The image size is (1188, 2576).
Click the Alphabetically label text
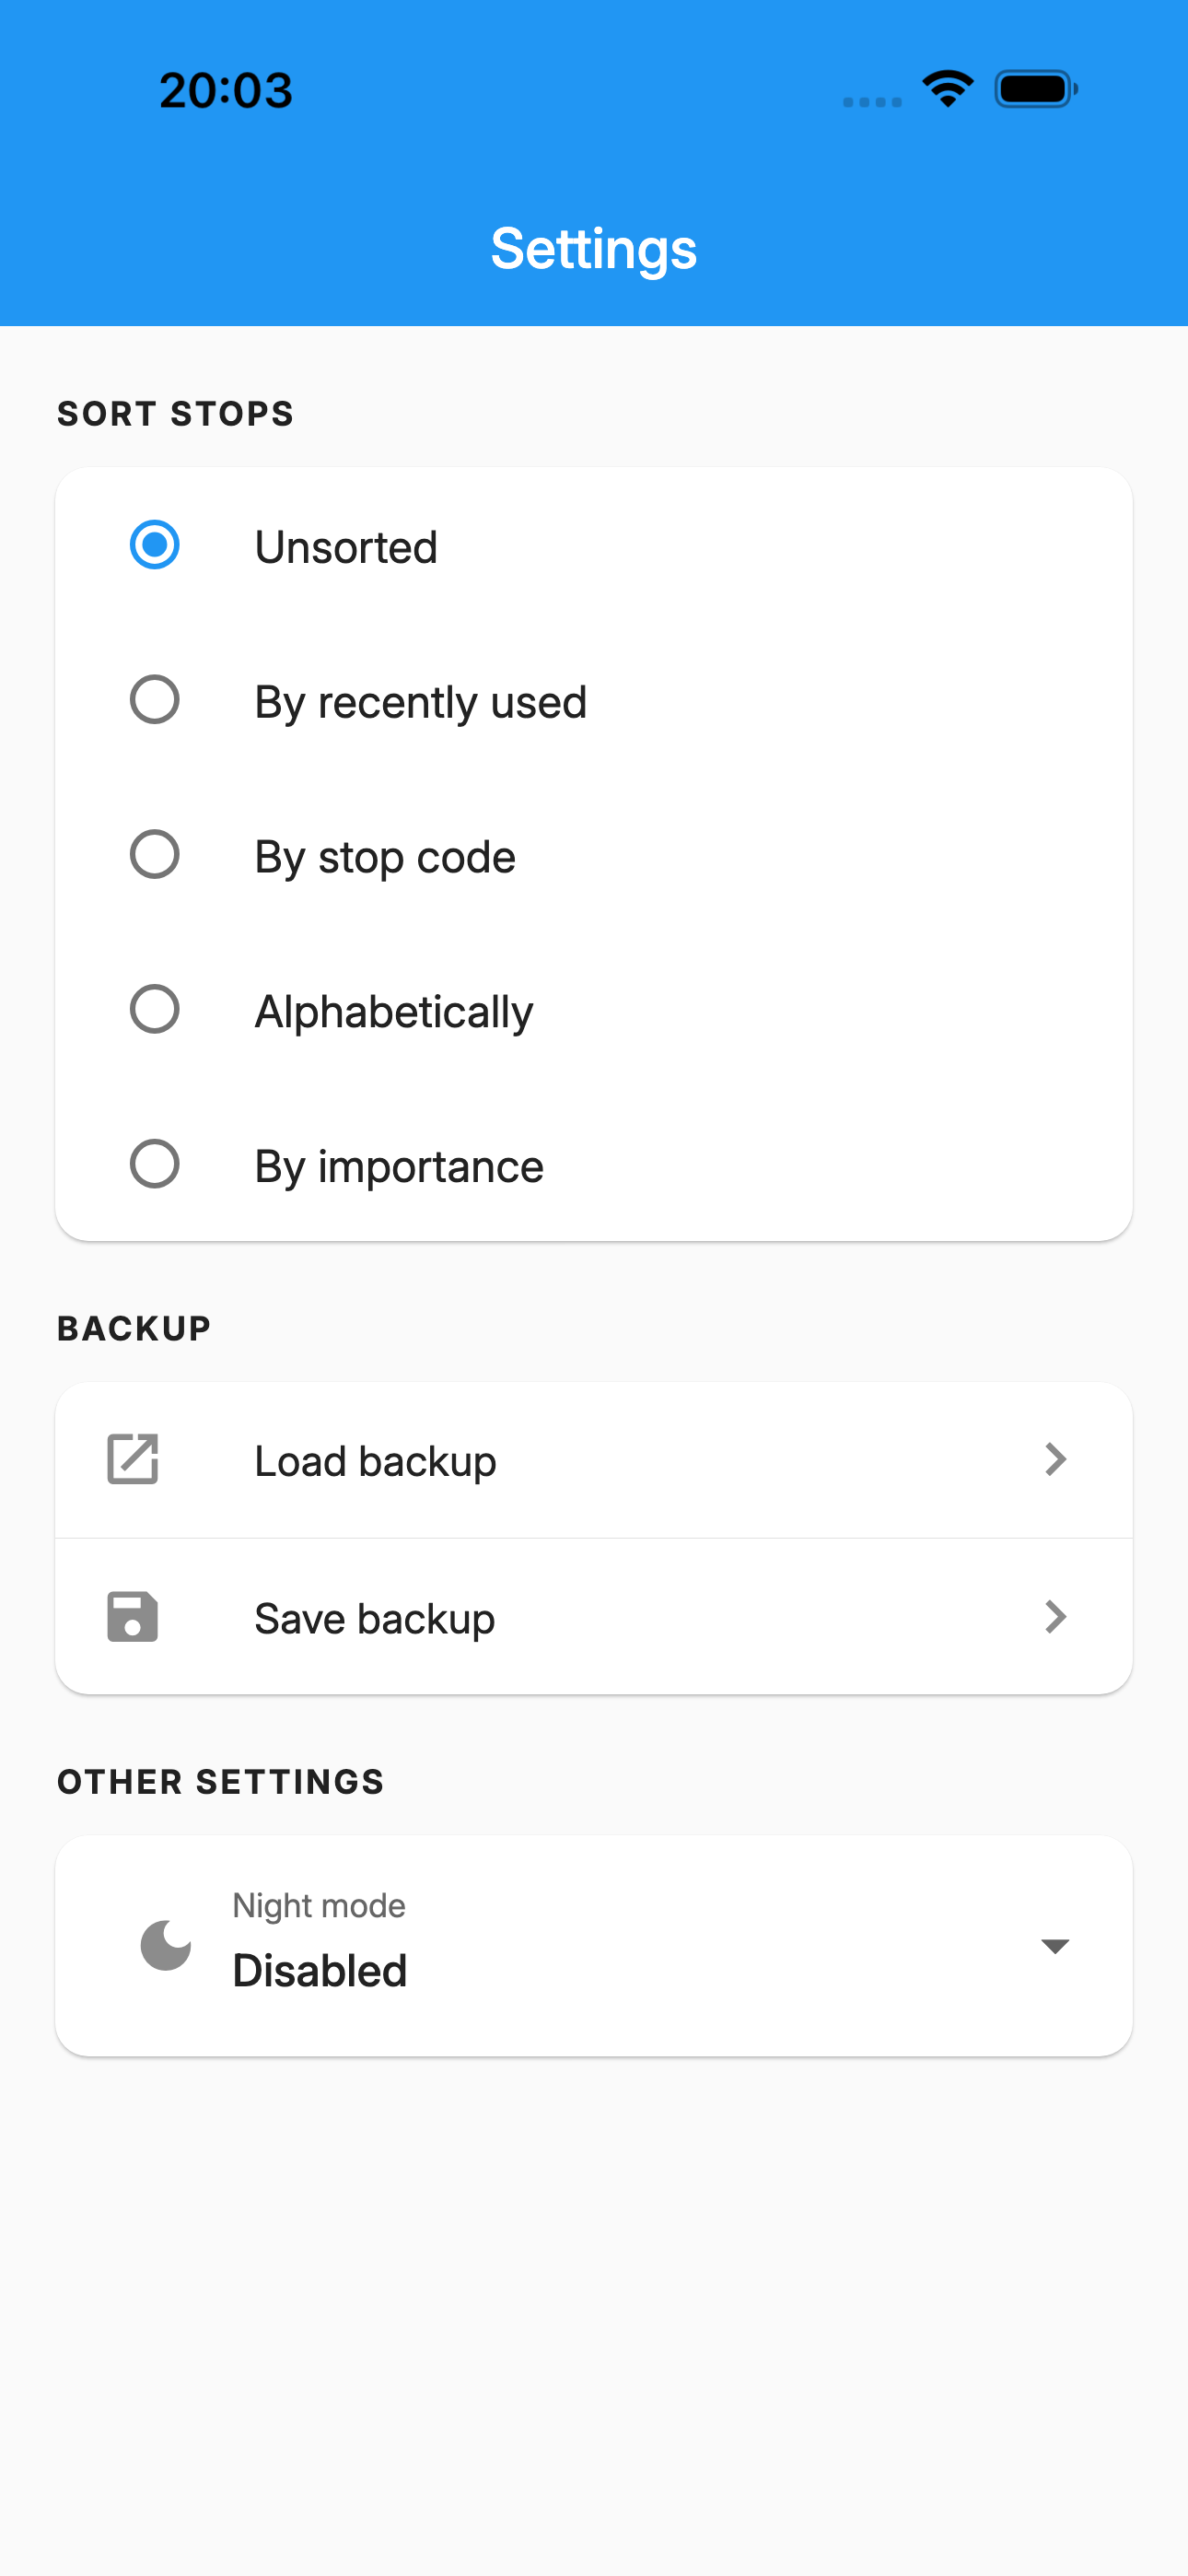click(394, 1012)
